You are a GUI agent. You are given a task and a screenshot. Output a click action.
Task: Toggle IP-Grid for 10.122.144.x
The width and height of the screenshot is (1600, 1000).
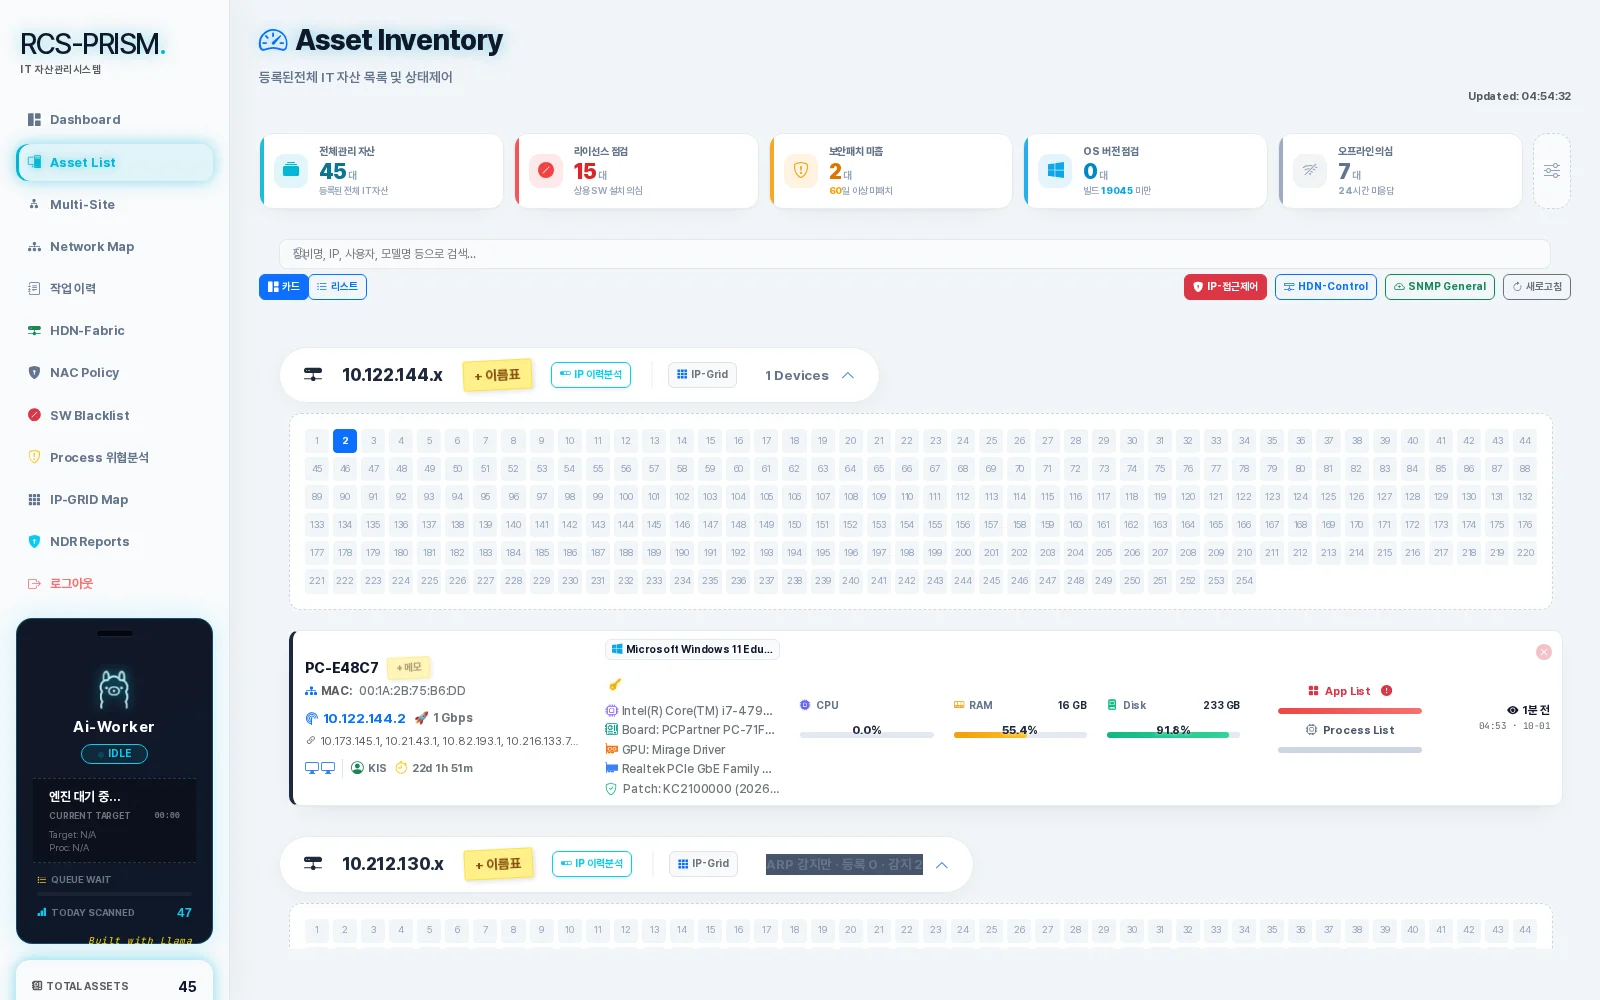702,375
